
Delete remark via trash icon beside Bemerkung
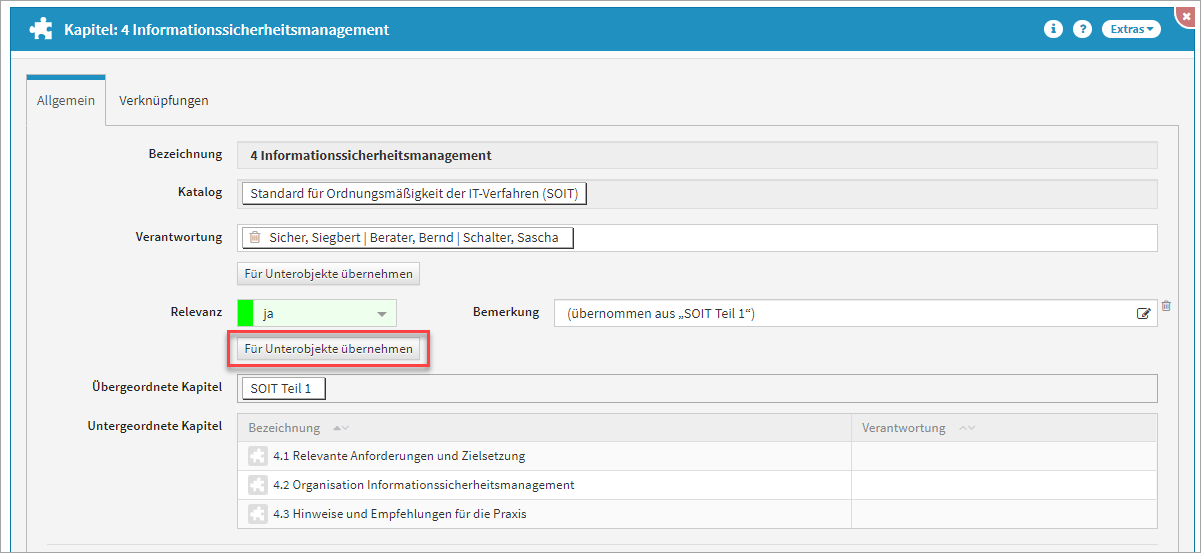click(1166, 307)
